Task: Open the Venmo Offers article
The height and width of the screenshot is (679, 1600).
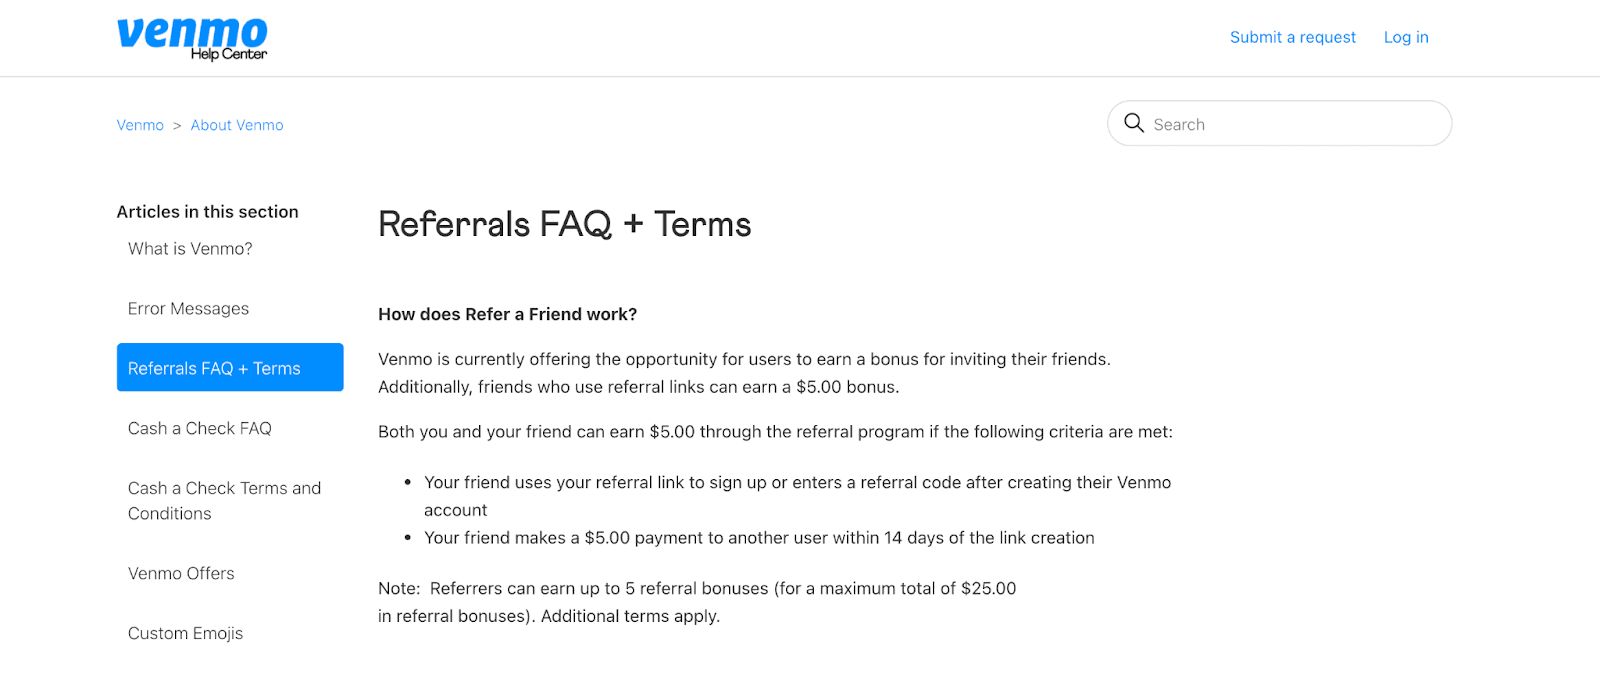Action: click(181, 573)
